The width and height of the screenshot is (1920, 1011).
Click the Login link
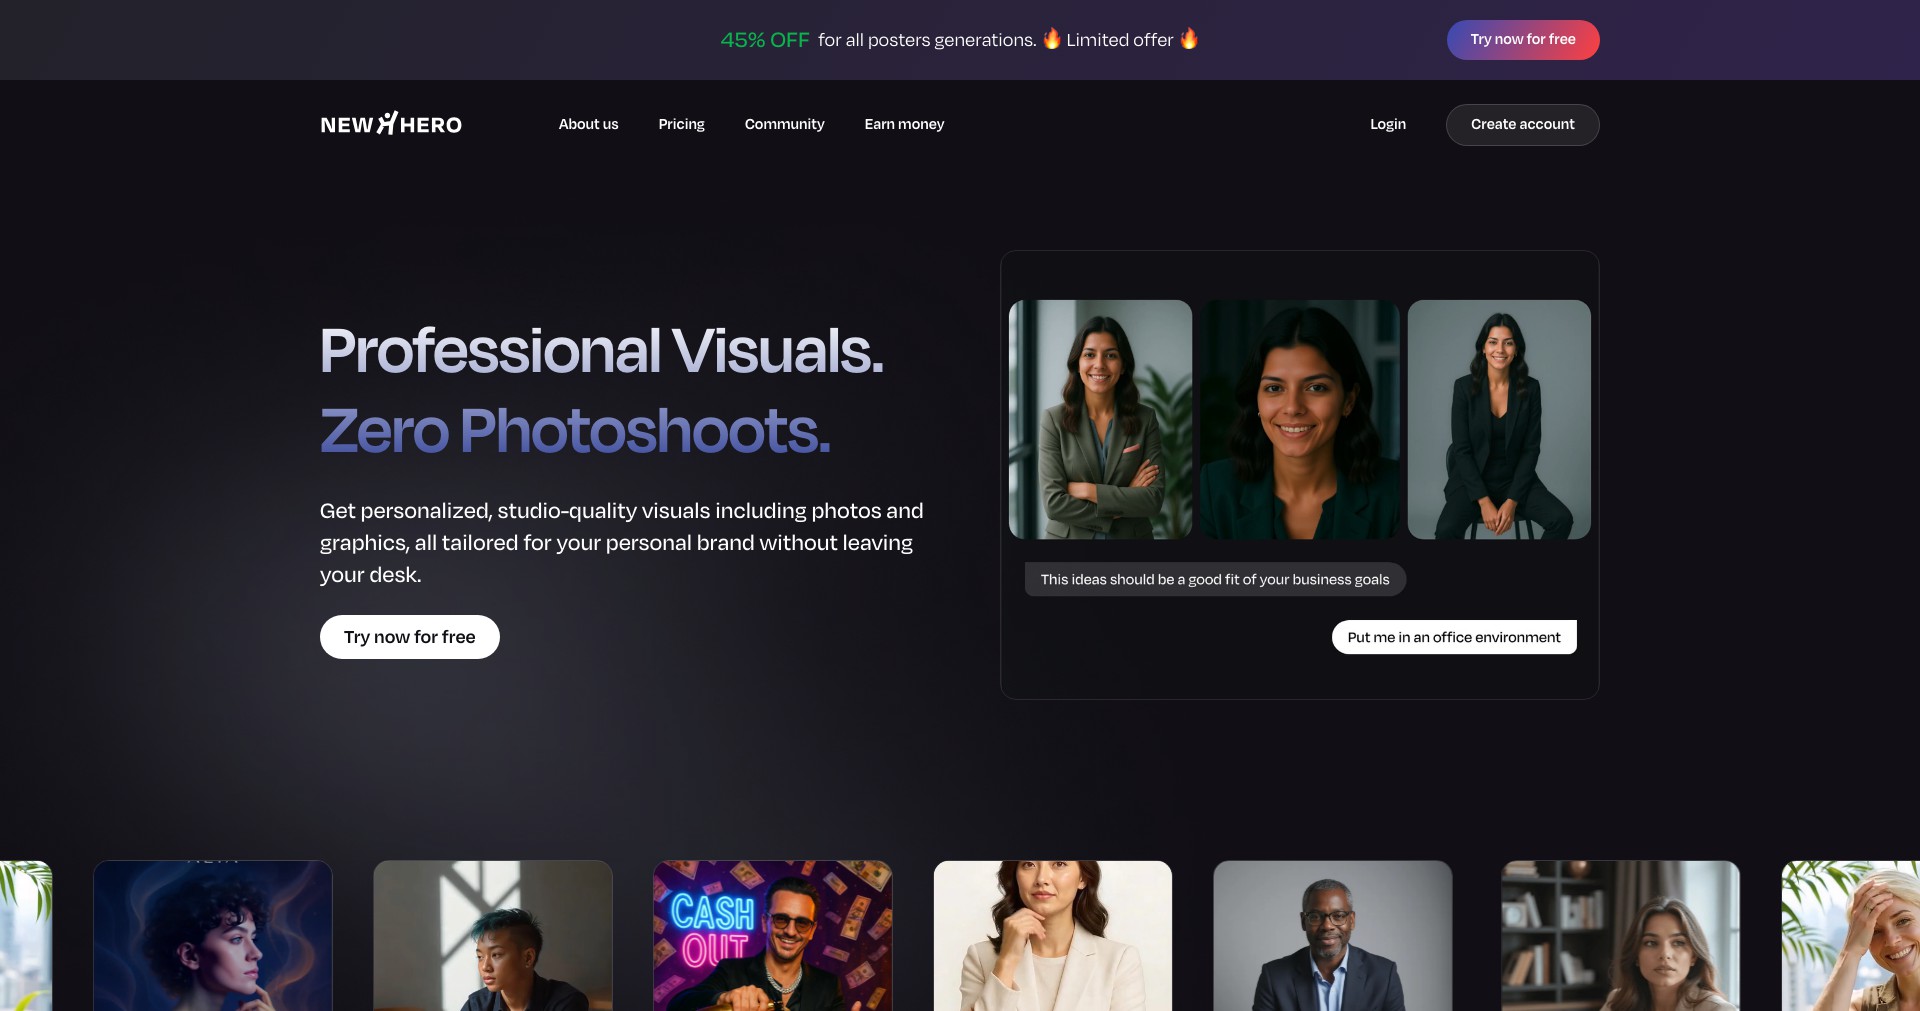[1388, 124]
